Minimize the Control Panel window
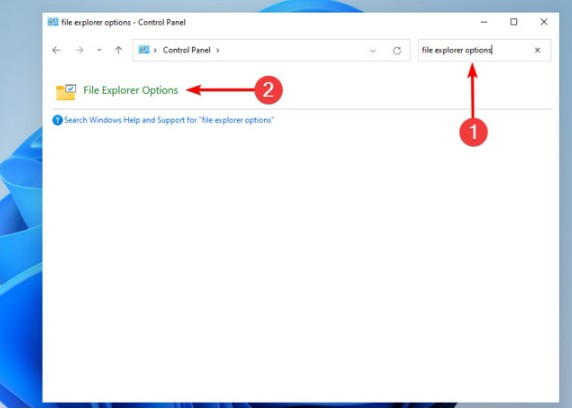 484,22
